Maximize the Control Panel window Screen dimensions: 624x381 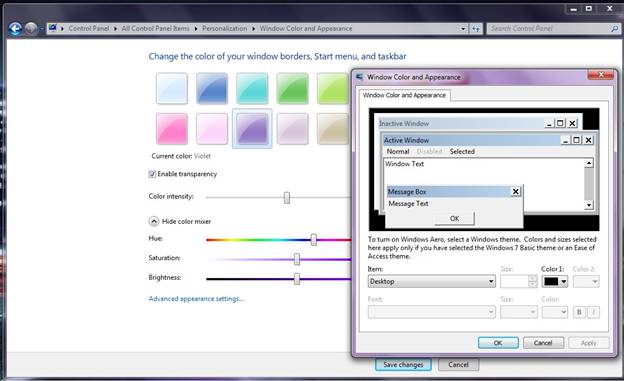pyautogui.click(x=589, y=8)
